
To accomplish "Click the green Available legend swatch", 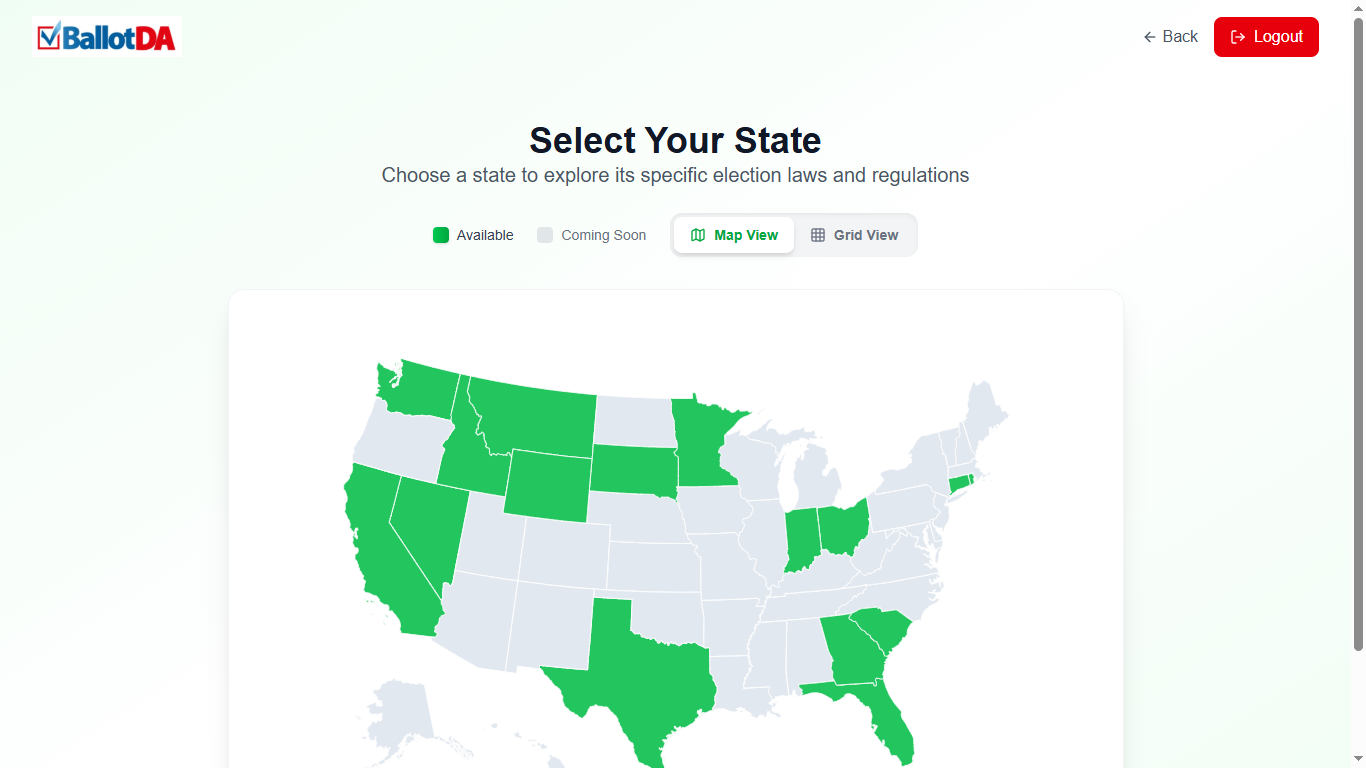I will pyautogui.click(x=441, y=235).
